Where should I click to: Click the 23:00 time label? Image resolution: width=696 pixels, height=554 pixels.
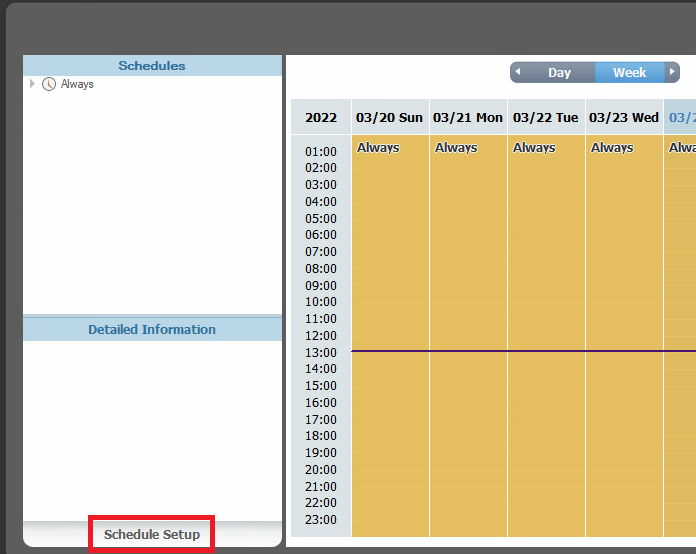(x=321, y=519)
